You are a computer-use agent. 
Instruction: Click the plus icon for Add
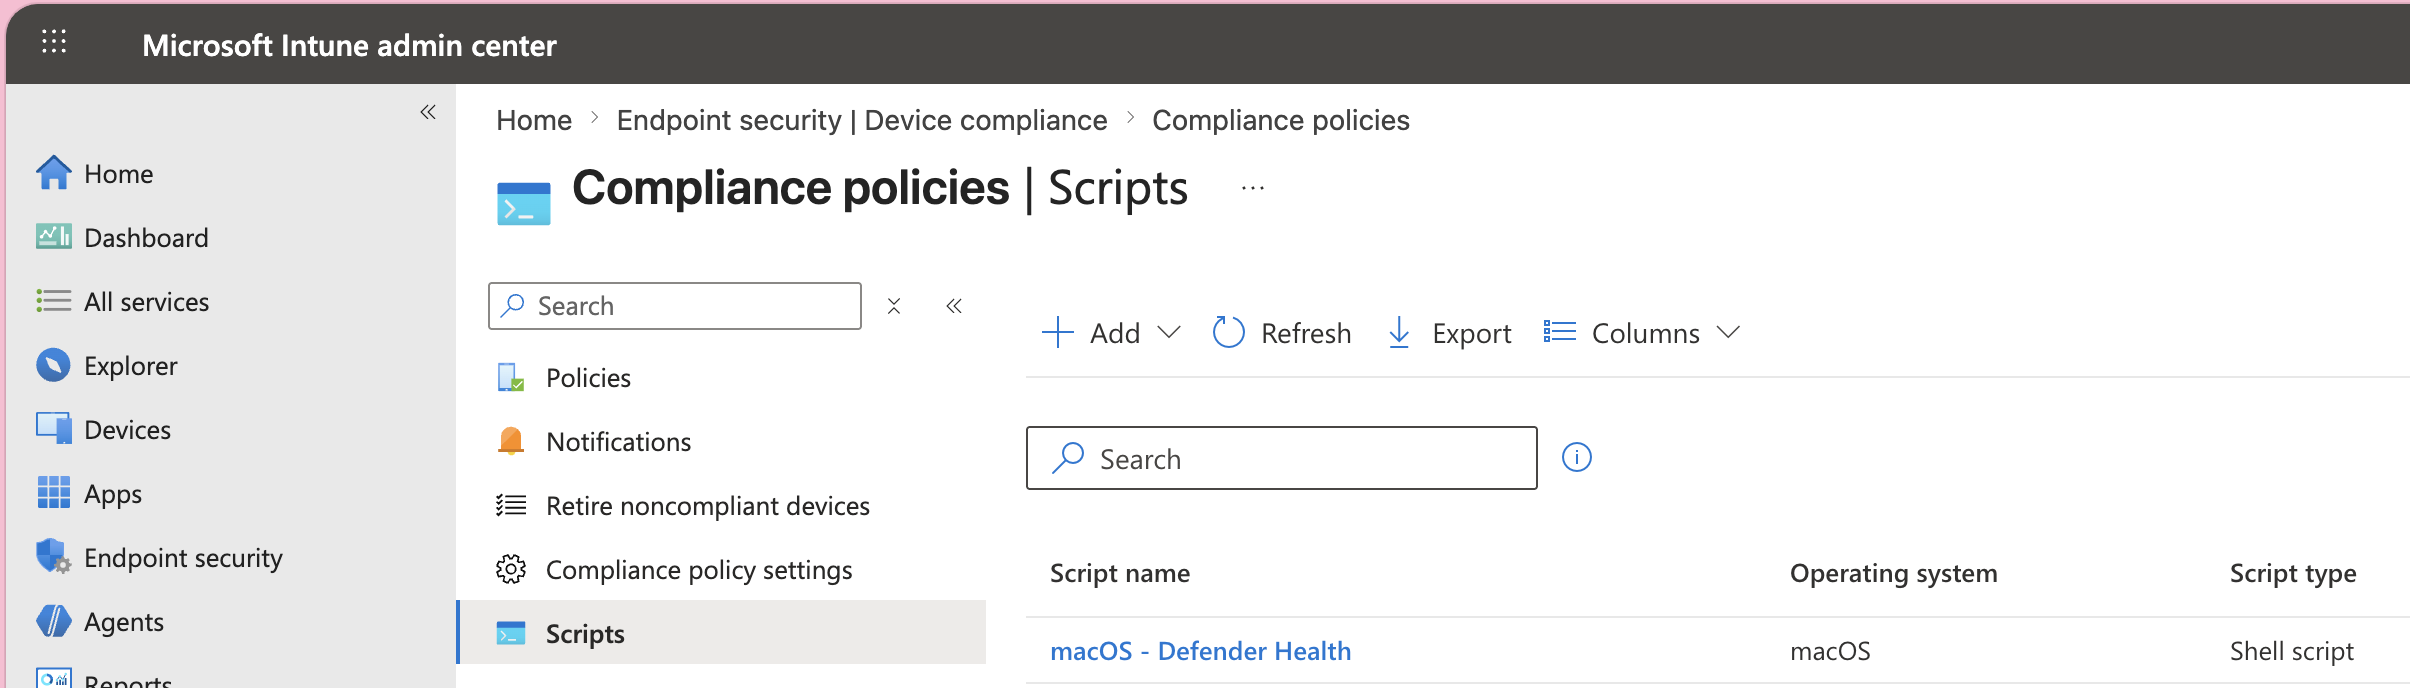pyautogui.click(x=1057, y=332)
